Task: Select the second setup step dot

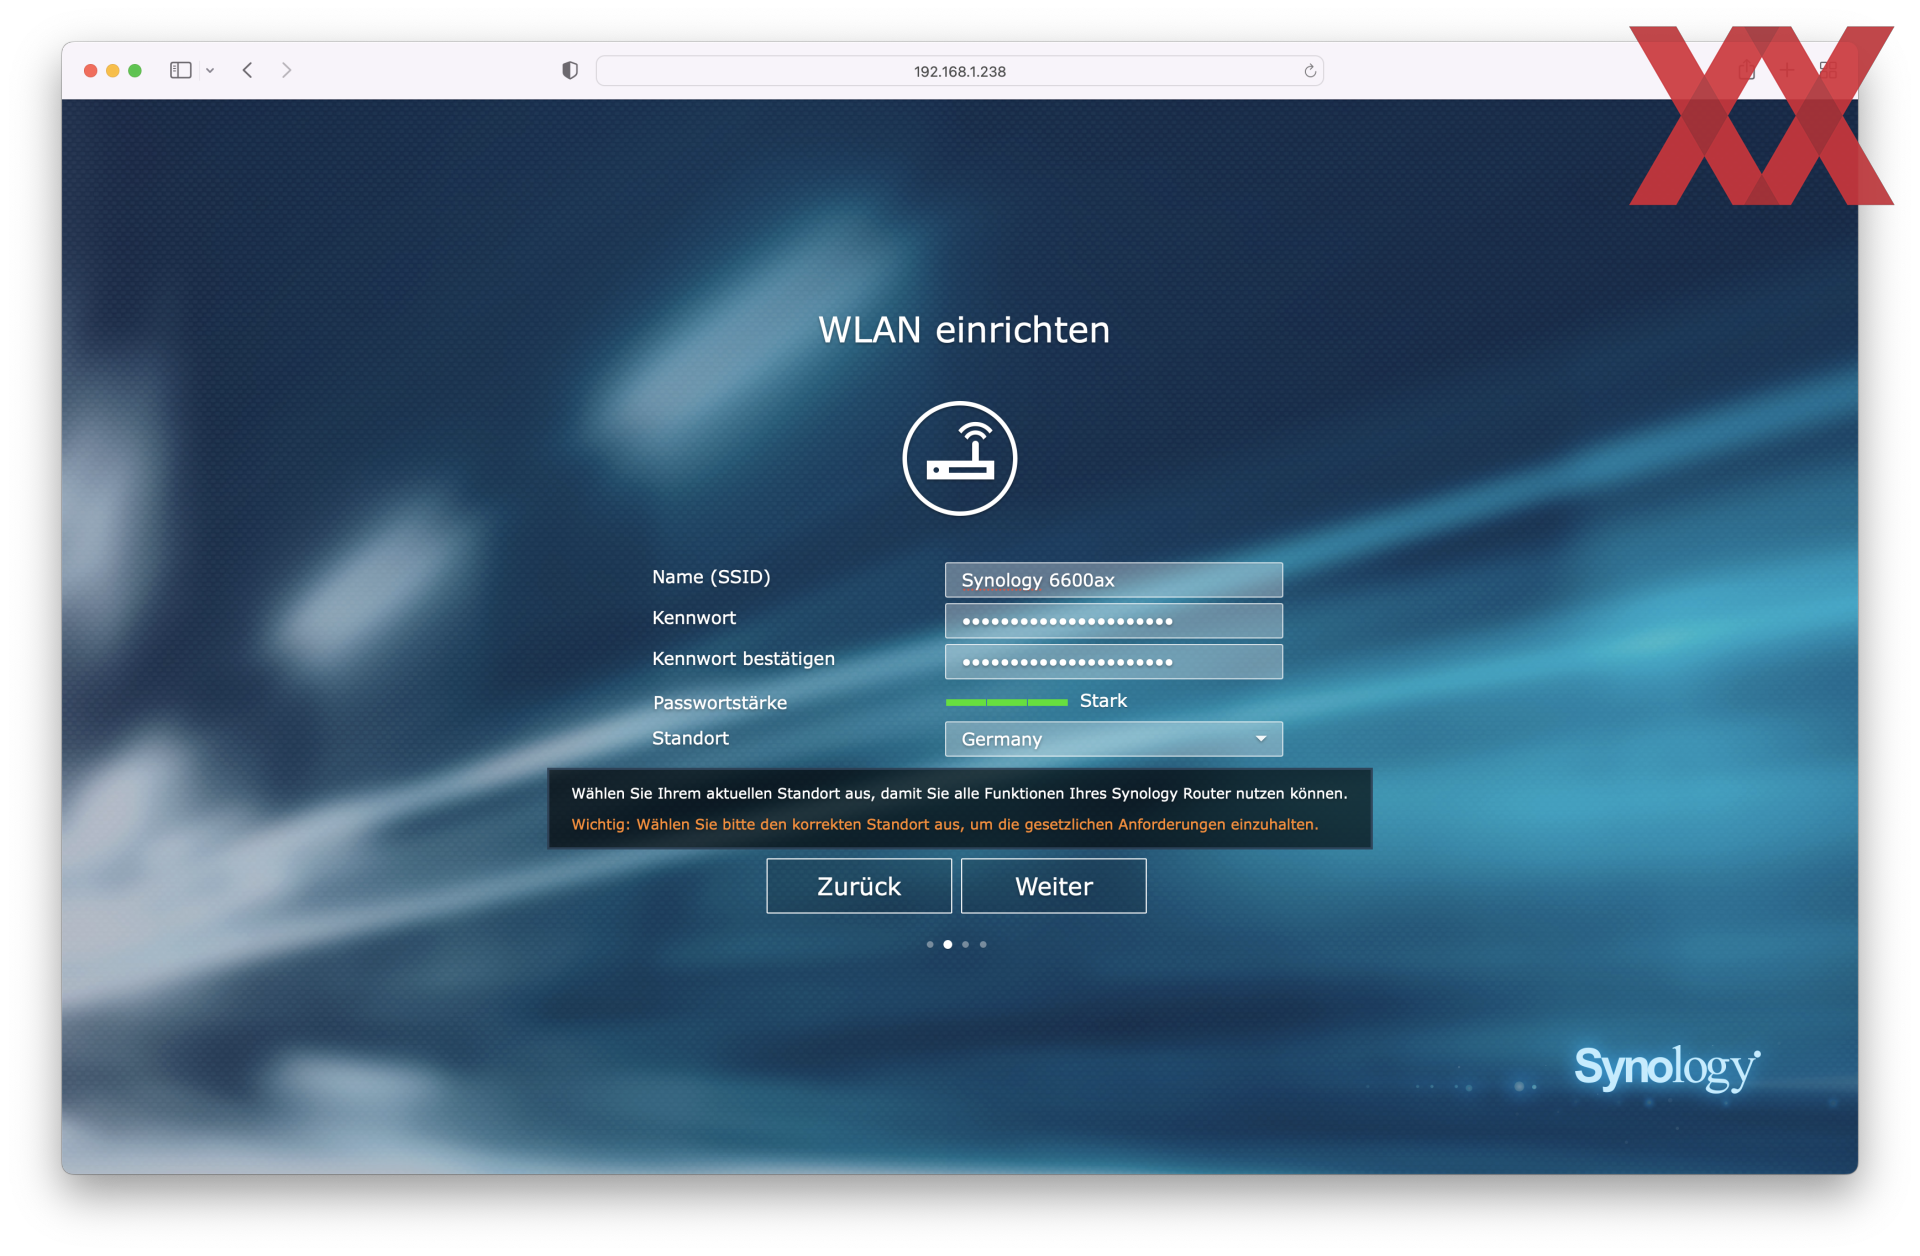Action: tap(948, 944)
